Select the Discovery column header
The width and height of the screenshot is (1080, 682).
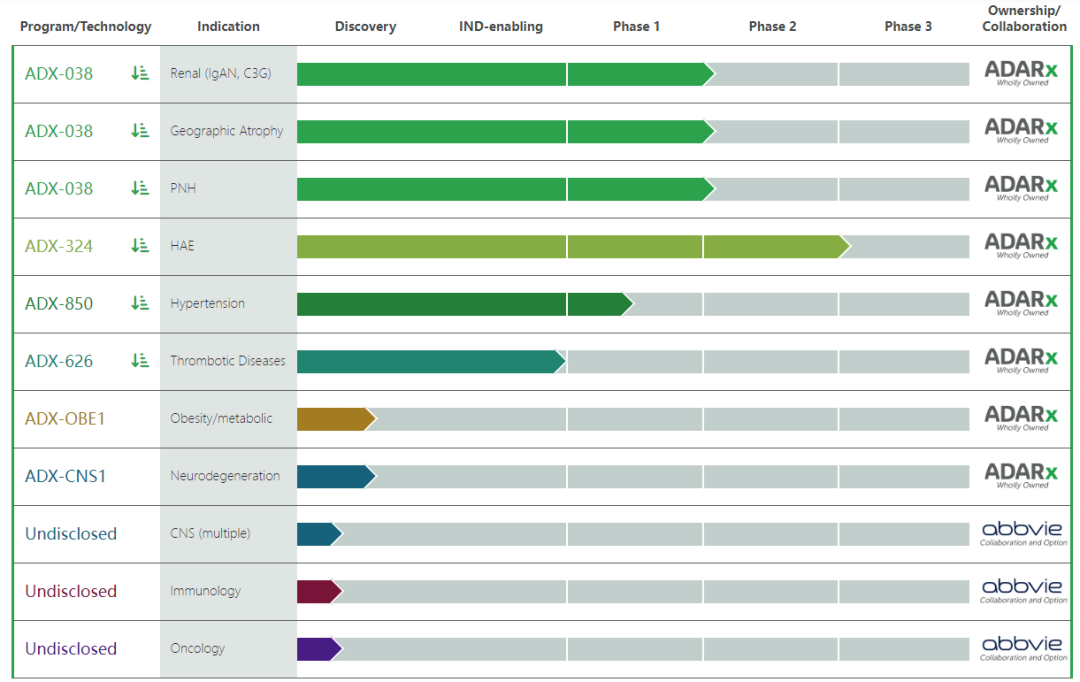(365, 27)
